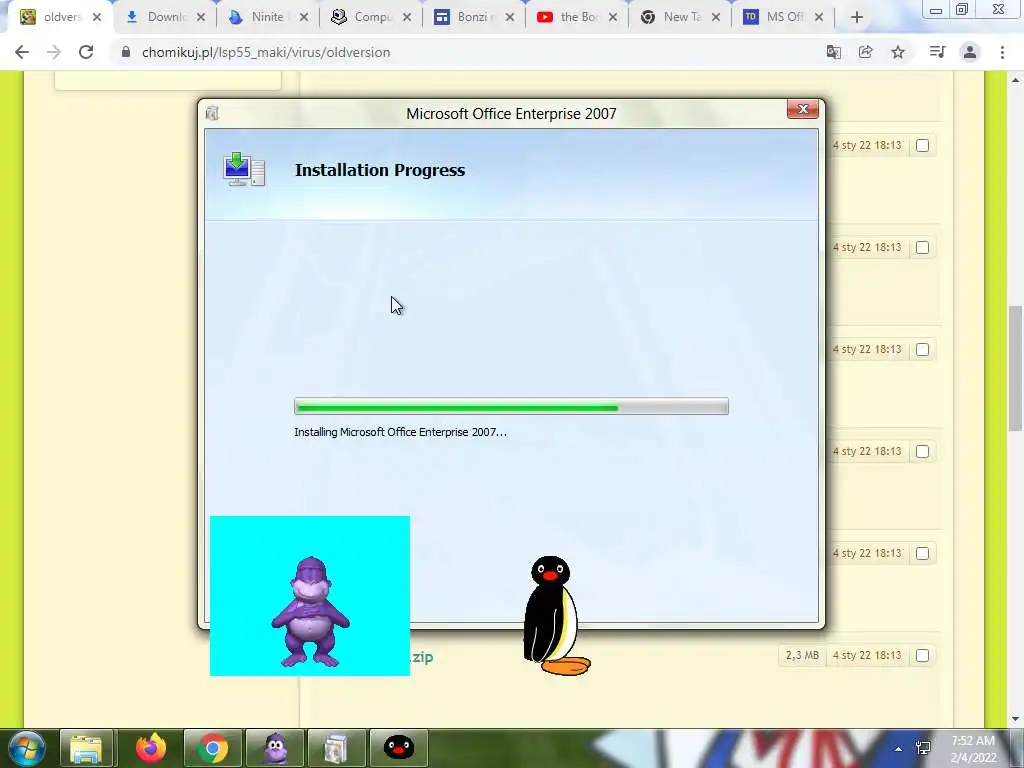
Task: Tick the third file row checkbox
Action: tap(922, 349)
